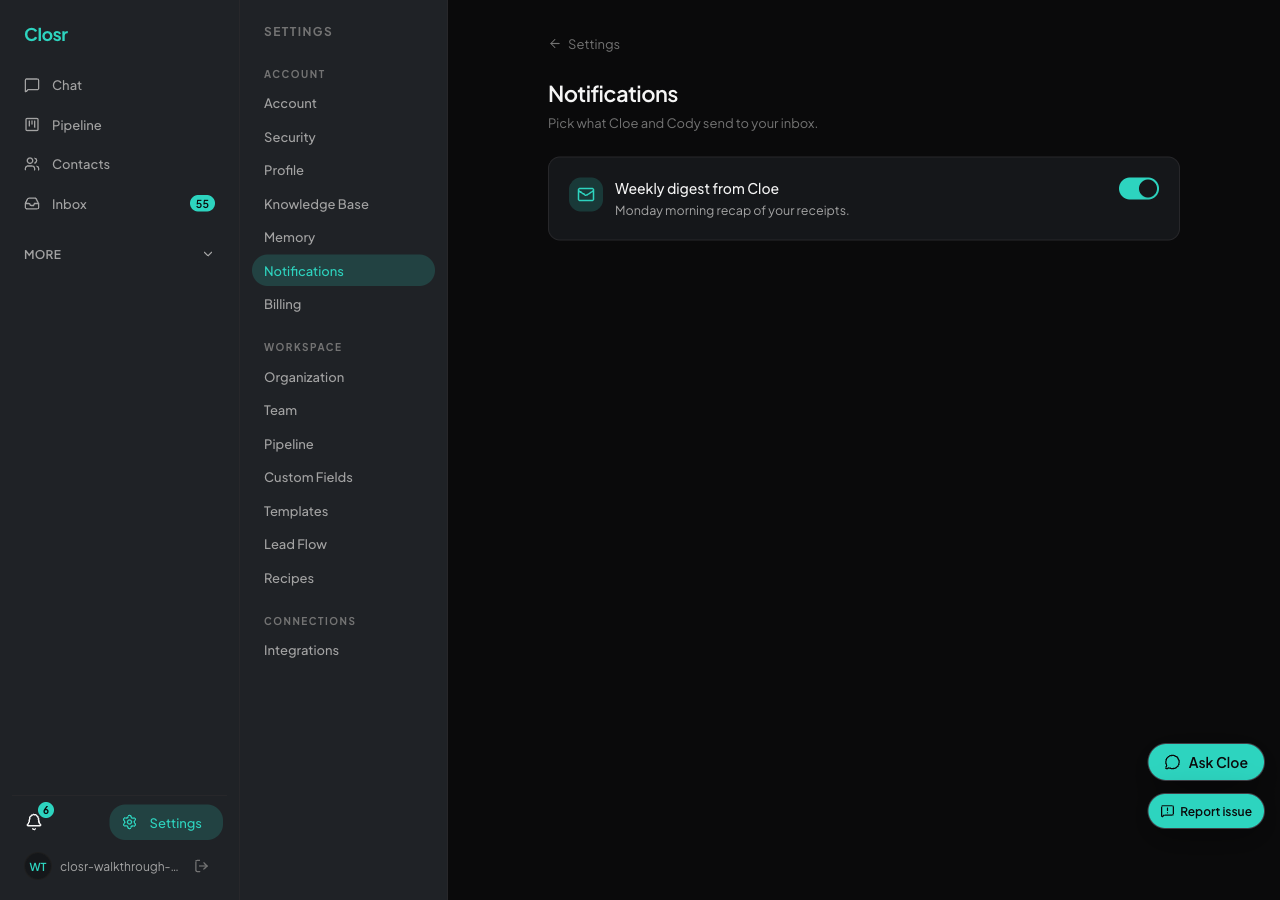
Task: Click the log out arrow icon
Action: tap(201, 866)
